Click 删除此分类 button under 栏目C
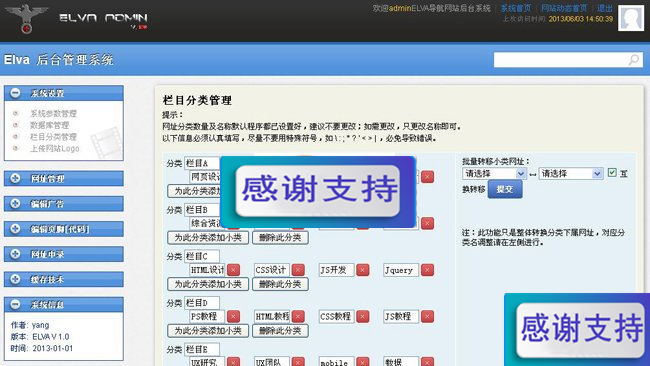 [280, 284]
